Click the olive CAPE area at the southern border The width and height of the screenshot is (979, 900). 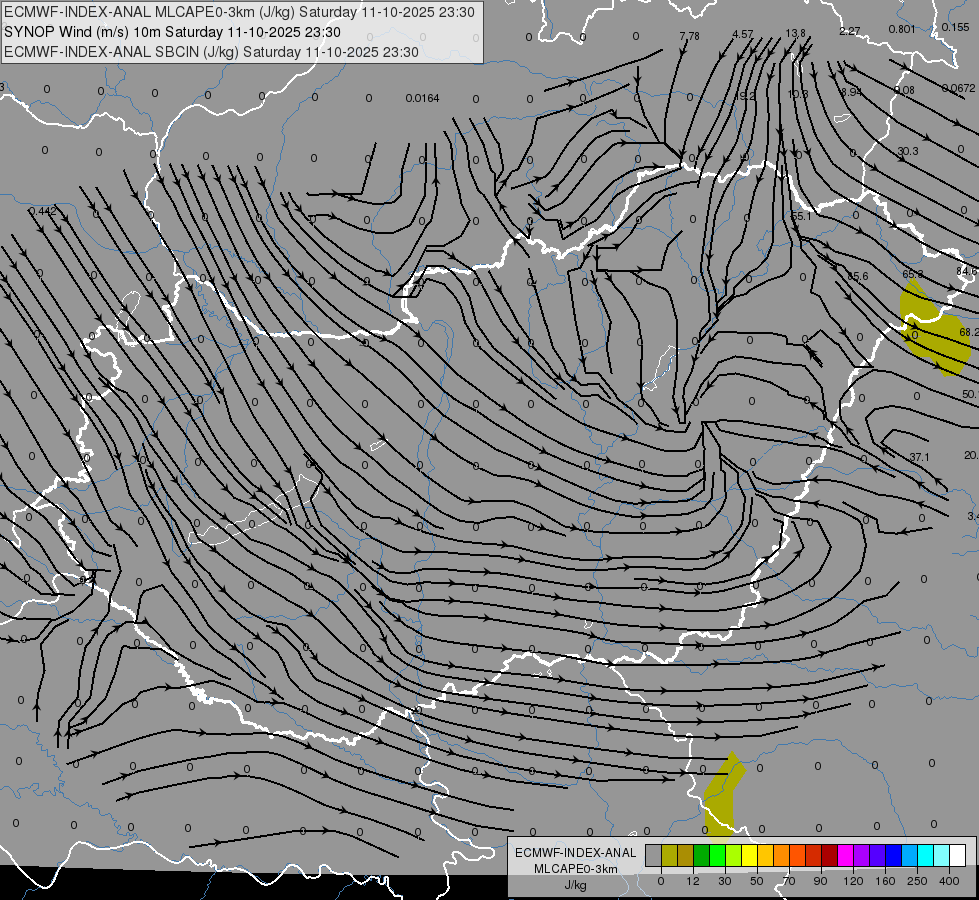click(723, 797)
